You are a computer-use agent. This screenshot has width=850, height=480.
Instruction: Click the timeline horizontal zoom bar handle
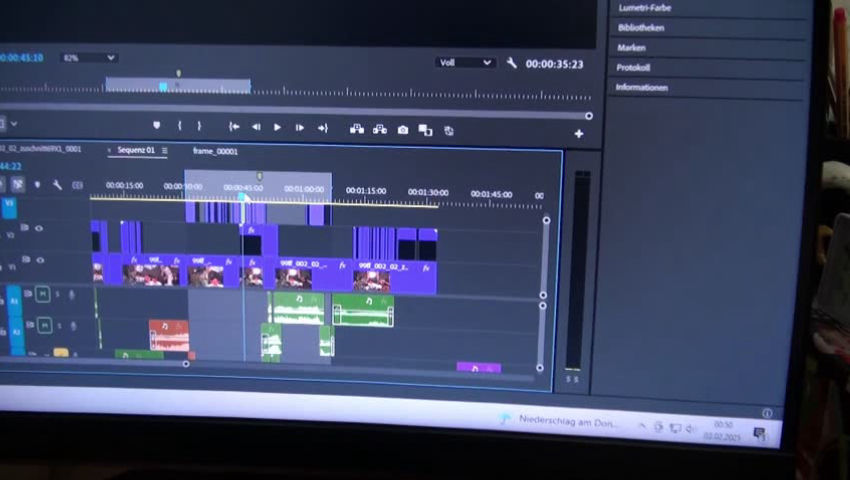(186, 363)
